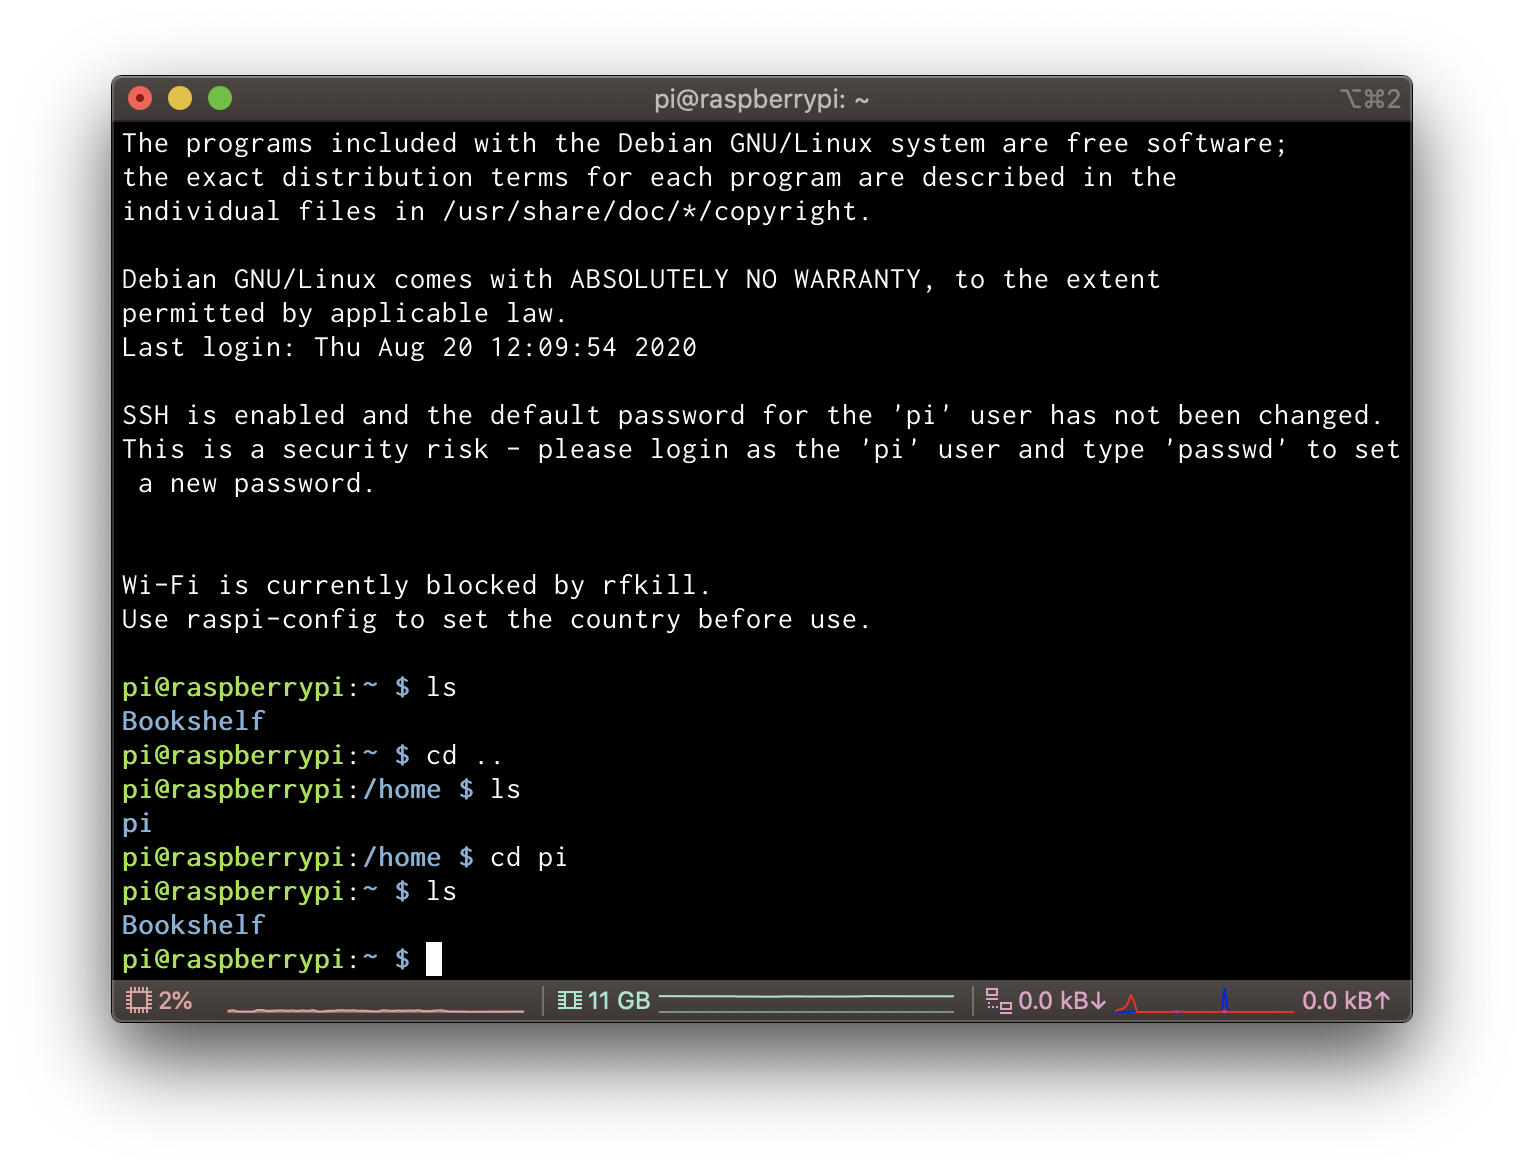Screen dimensions: 1524x1170
Task: Click the 2% CPU usage value
Action: (175, 1001)
